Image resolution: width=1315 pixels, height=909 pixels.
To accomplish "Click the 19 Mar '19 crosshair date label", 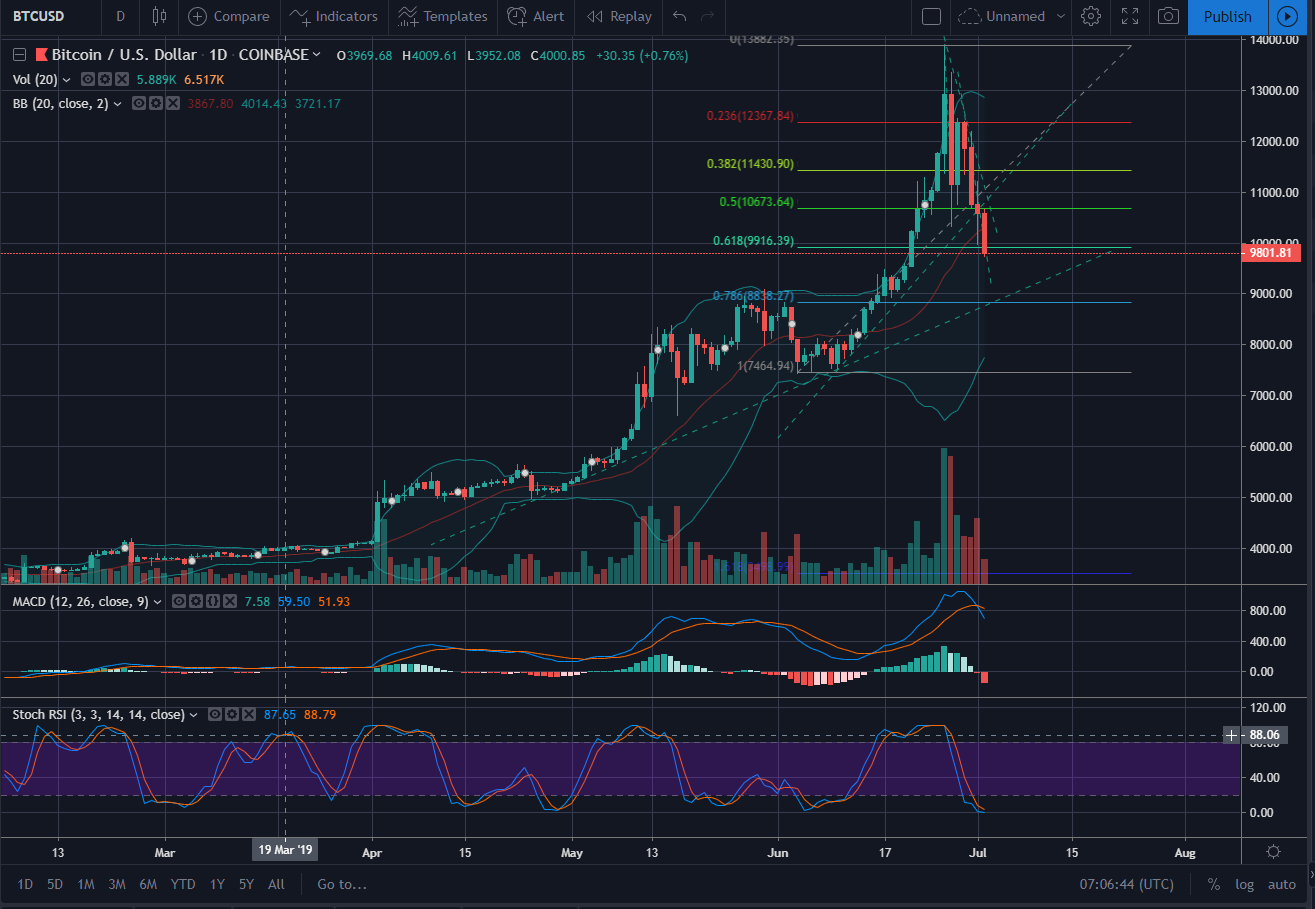I will coord(285,850).
